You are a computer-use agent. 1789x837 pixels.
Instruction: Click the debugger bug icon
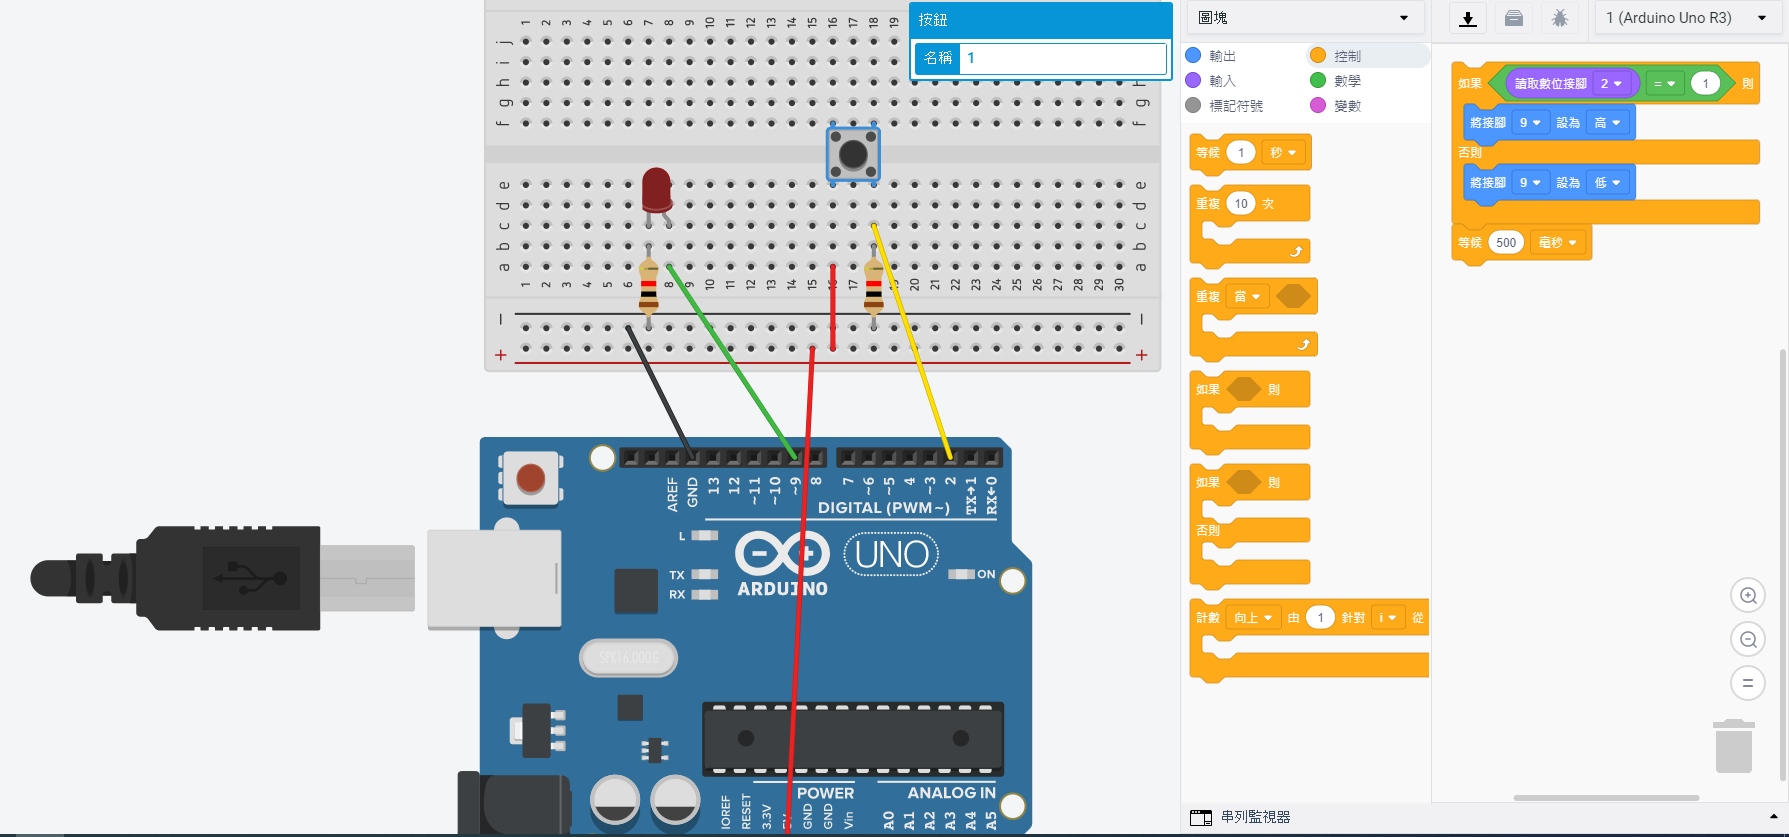pos(1559,18)
